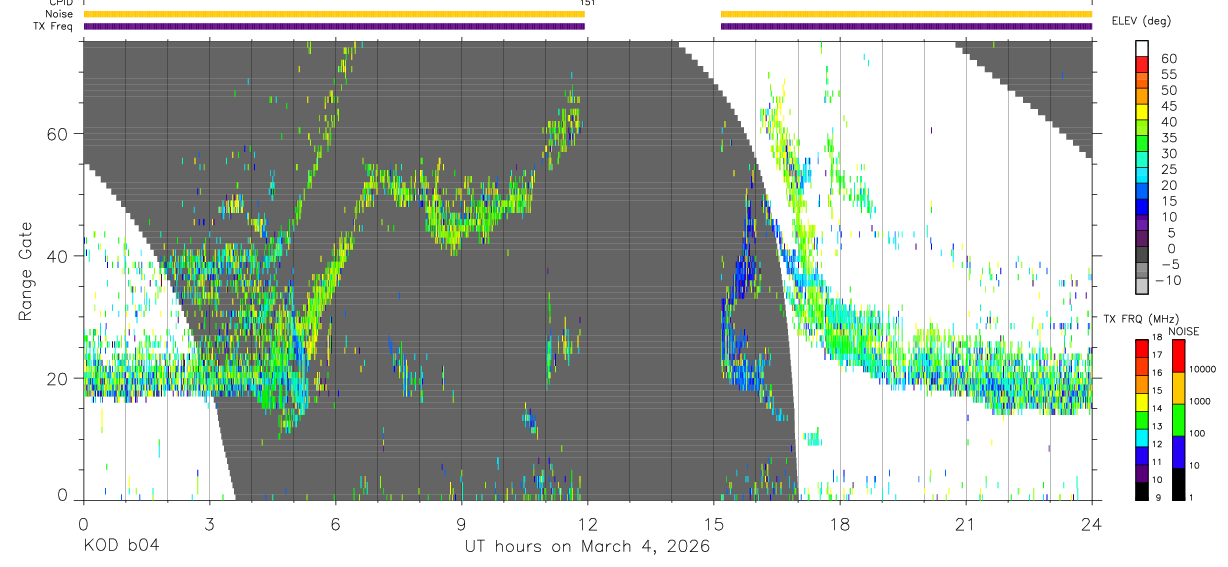The width and height of the screenshot is (1228, 567).
Task: Click the right yellow Noise strip segment
Action: click(906, 14)
